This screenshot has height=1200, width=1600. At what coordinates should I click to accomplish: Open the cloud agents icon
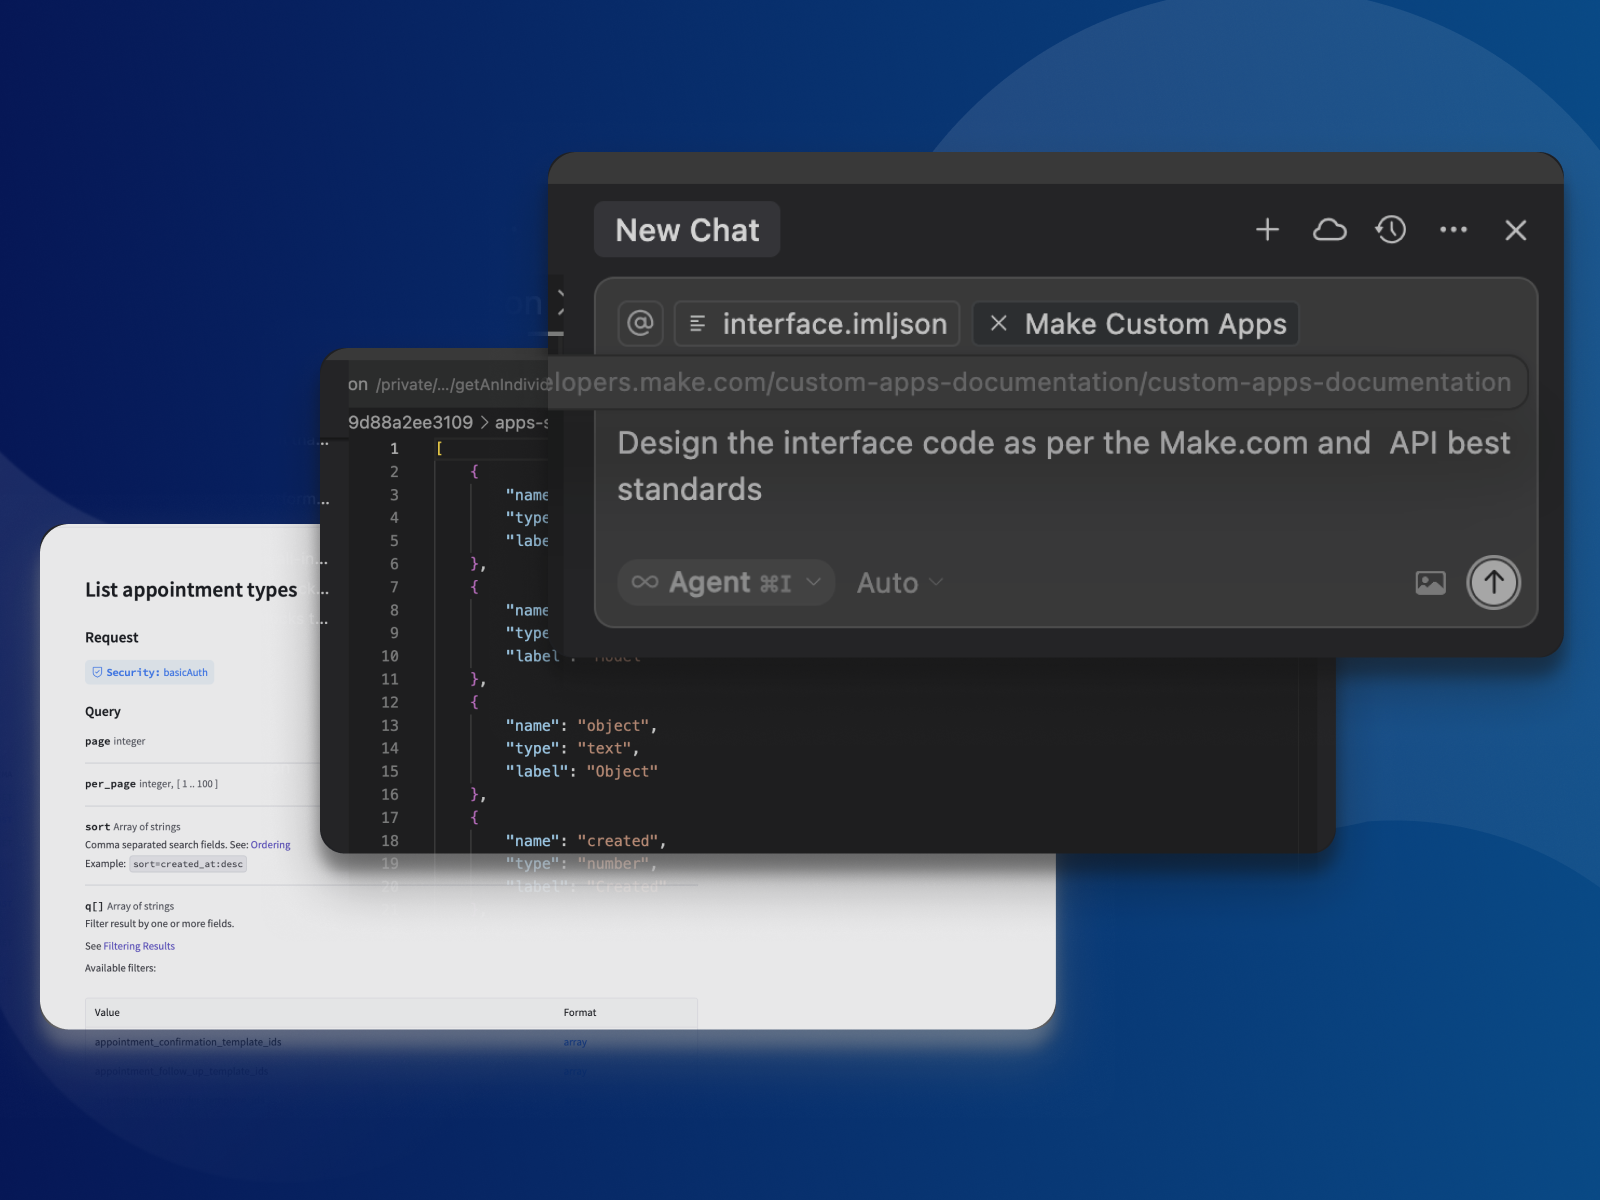point(1329,230)
